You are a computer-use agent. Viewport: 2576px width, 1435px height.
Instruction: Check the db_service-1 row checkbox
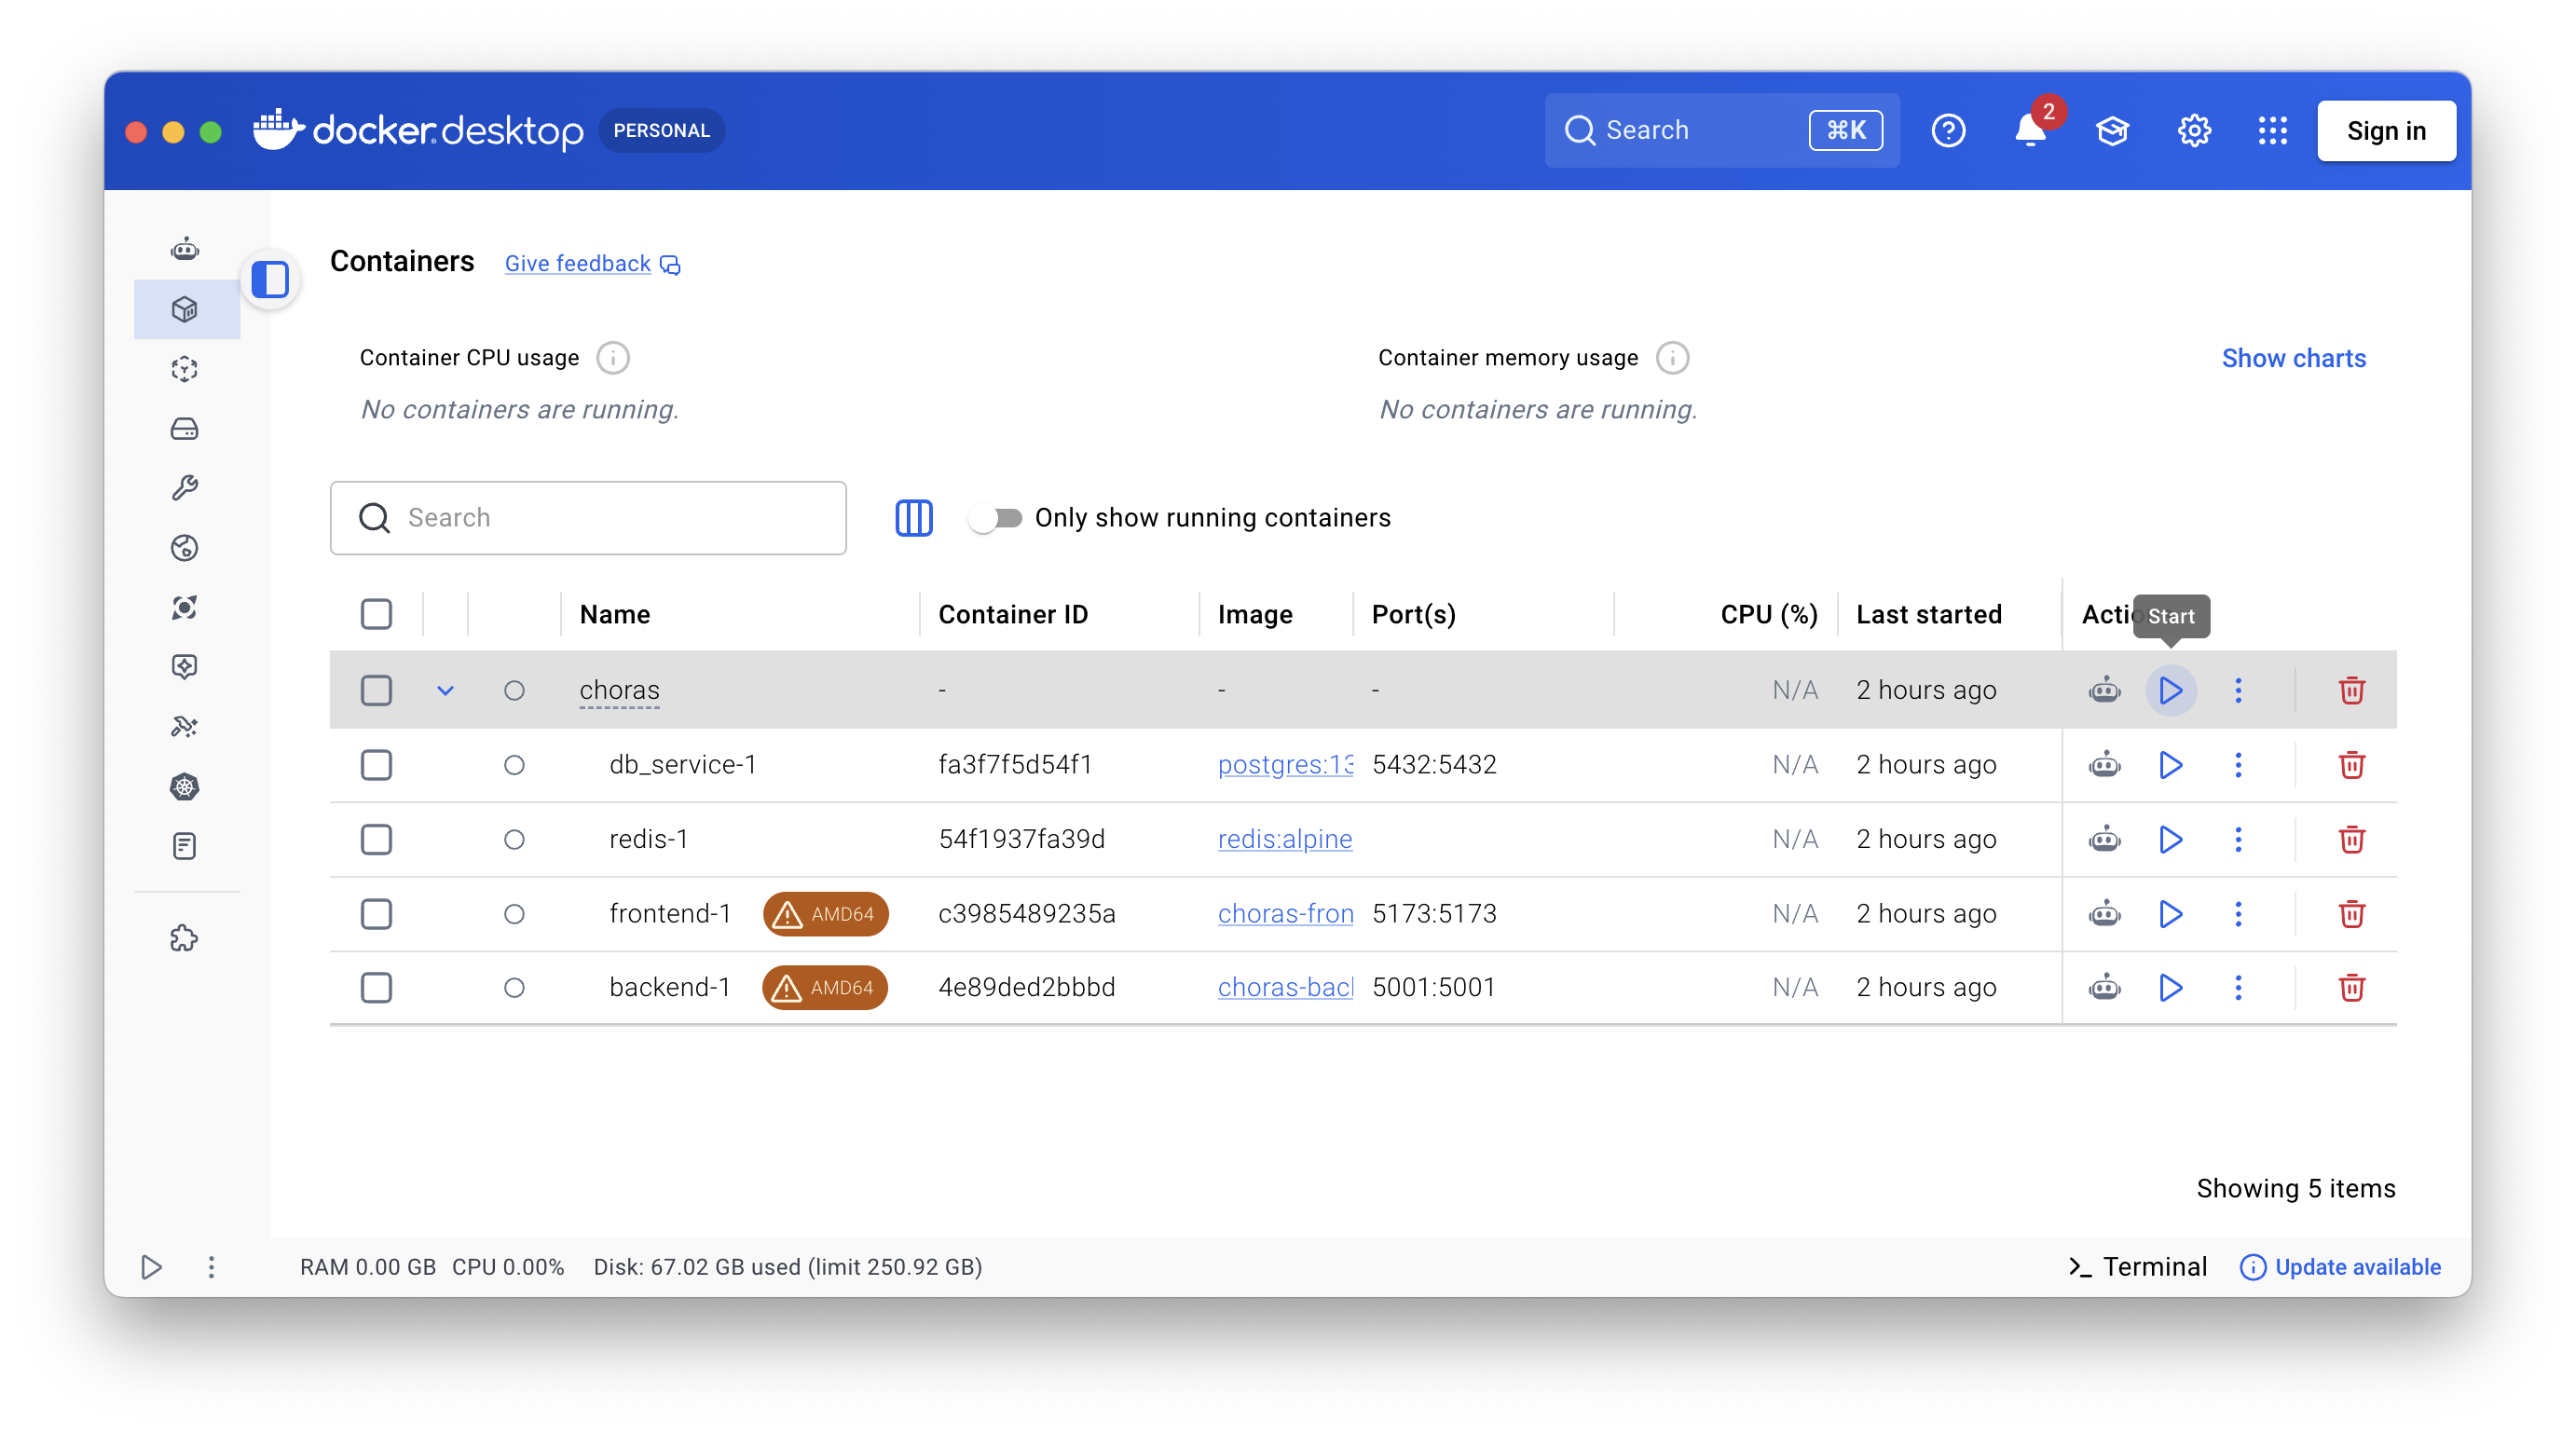point(376,765)
